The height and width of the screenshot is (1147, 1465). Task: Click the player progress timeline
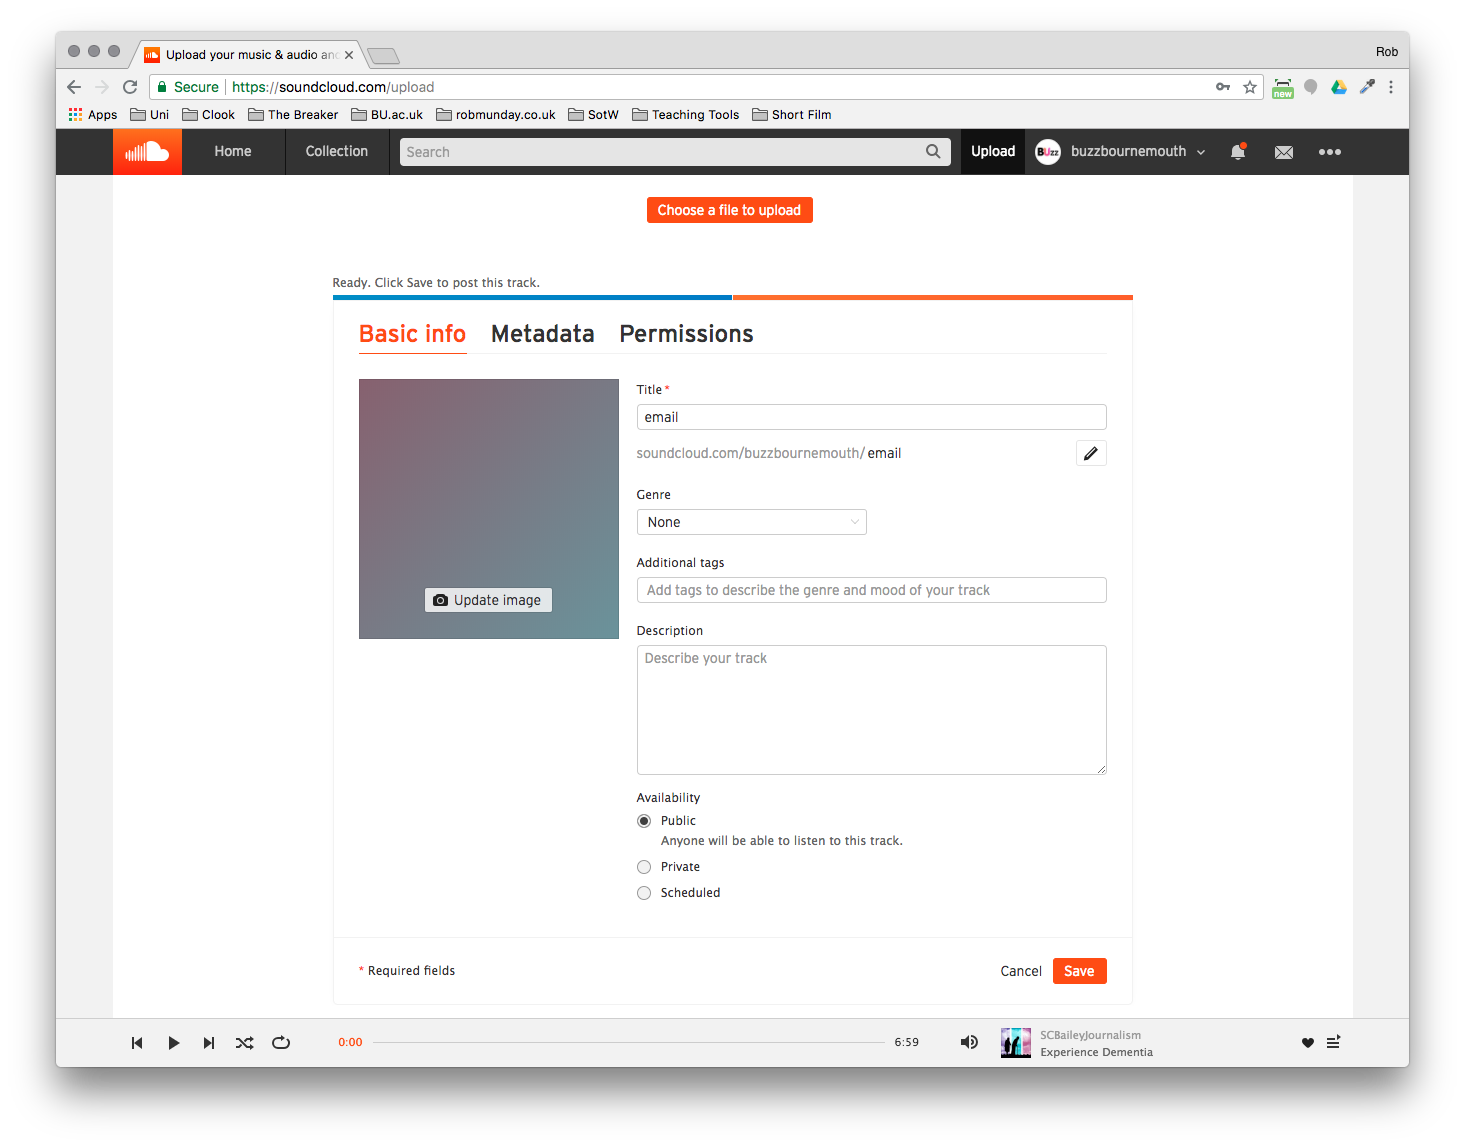point(629,1042)
